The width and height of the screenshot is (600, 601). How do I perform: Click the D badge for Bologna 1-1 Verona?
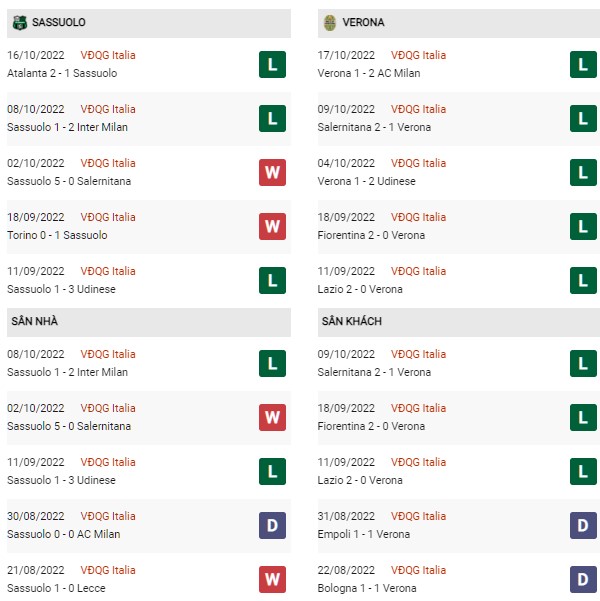click(583, 580)
